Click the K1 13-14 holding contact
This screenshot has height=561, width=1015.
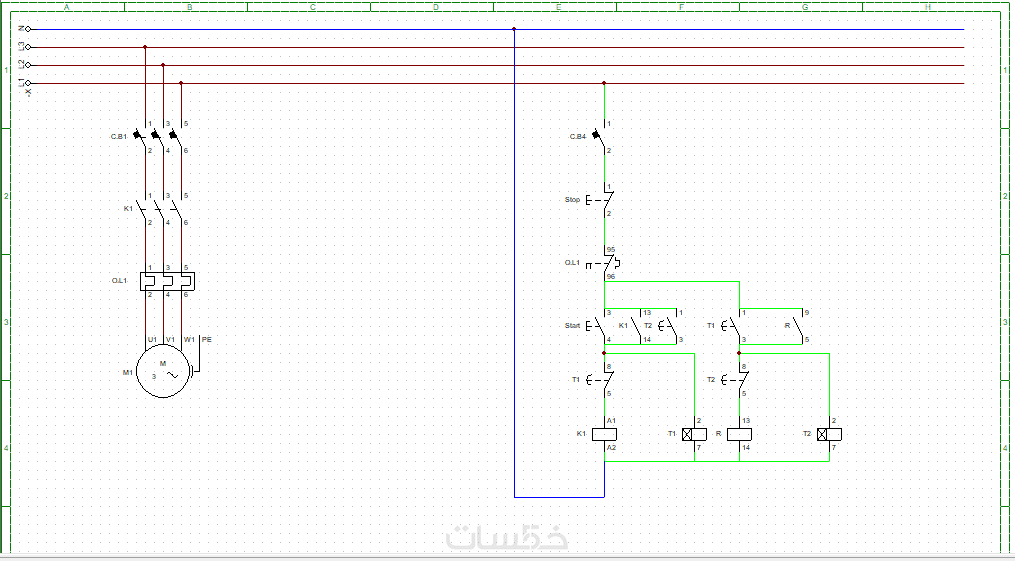640,326
